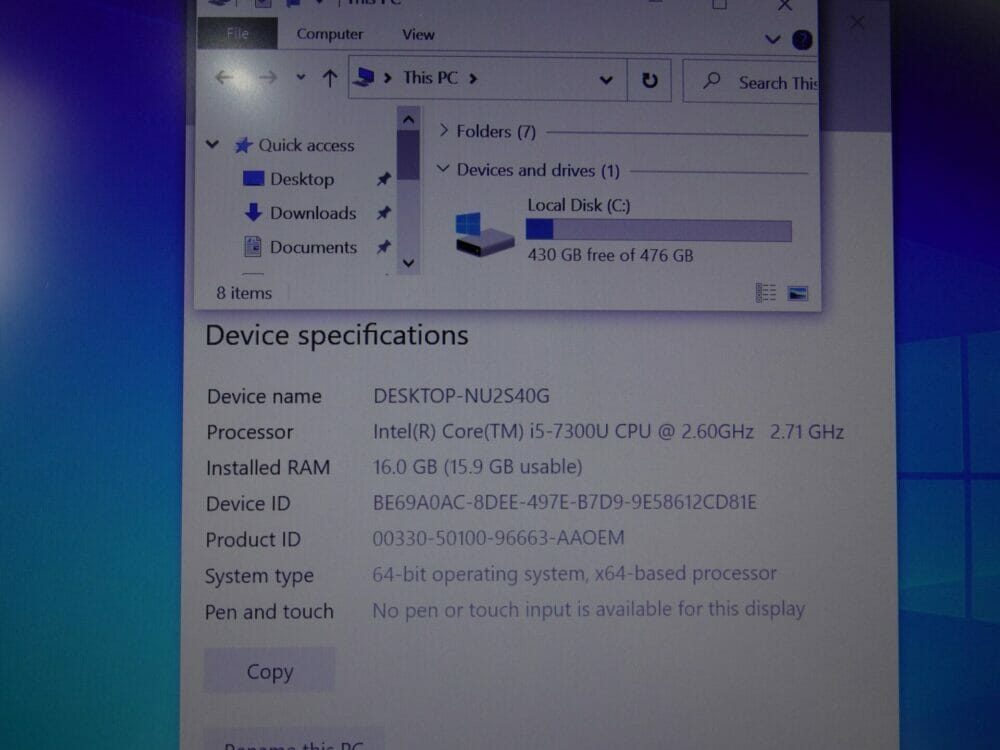The height and width of the screenshot is (750, 1000).
Task: Click the pin icon beside Documents
Action: [x=383, y=247]
